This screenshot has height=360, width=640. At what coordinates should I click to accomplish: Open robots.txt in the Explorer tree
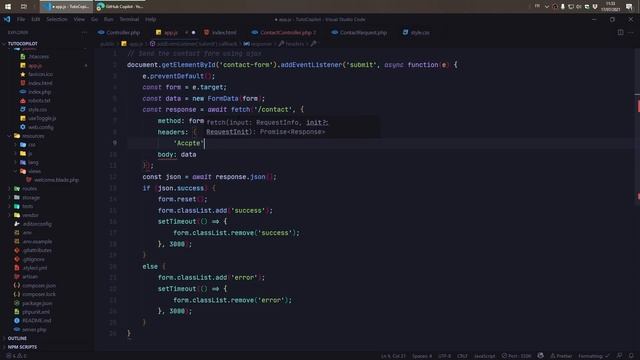click(x=39, y=100)
